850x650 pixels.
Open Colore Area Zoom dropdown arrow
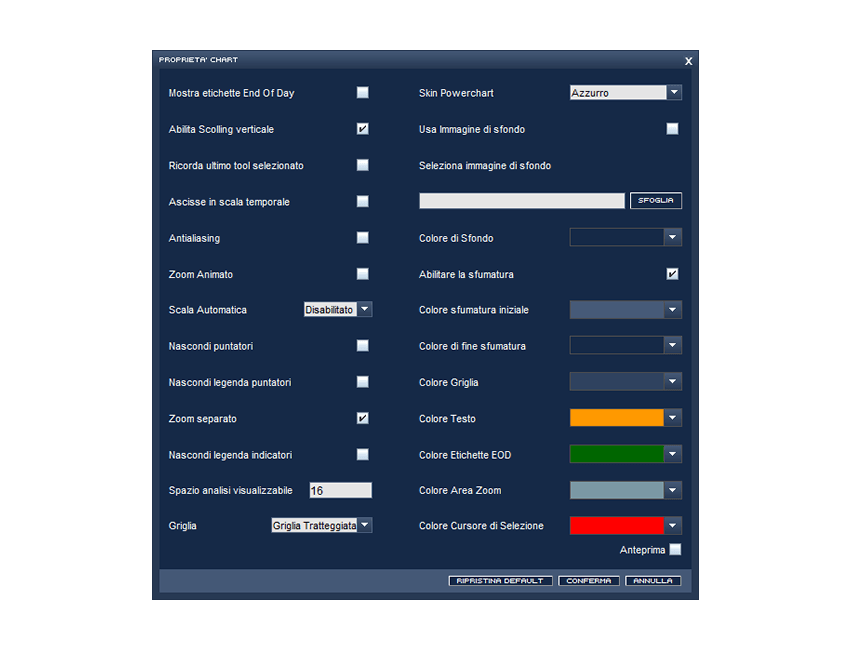tap(673, 491)
